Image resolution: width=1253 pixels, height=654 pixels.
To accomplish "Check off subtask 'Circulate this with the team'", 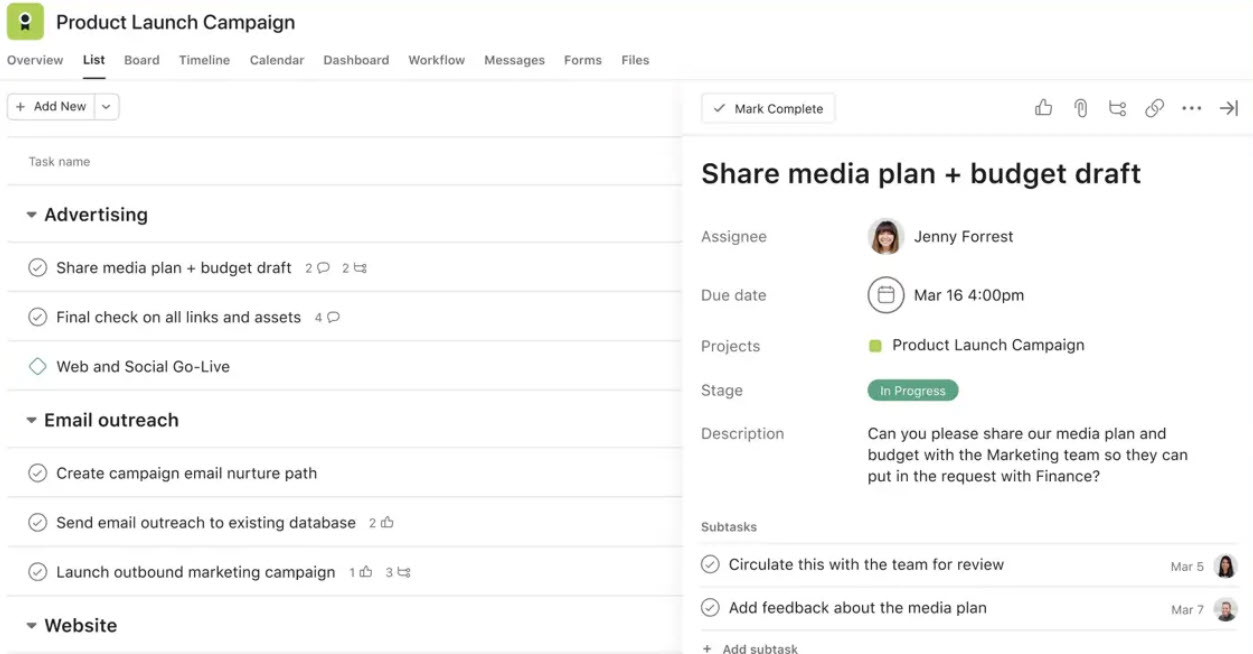I will pyautogui.click(x=710, y=564).
